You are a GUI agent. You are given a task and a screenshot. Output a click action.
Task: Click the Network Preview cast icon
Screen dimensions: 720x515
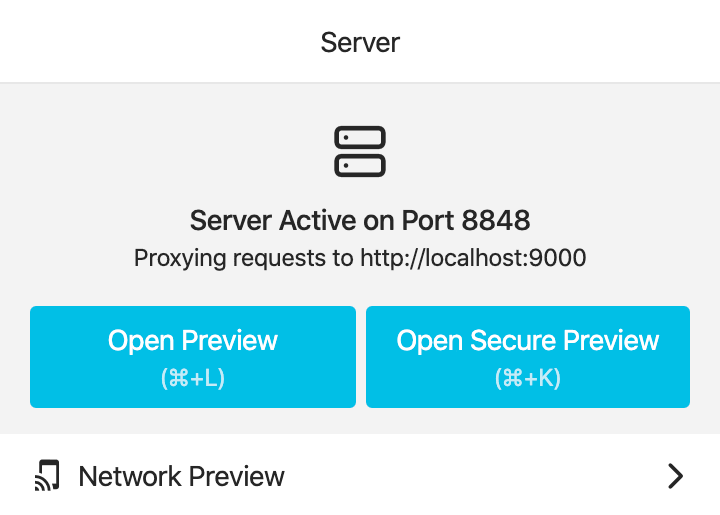coord(47,476)
